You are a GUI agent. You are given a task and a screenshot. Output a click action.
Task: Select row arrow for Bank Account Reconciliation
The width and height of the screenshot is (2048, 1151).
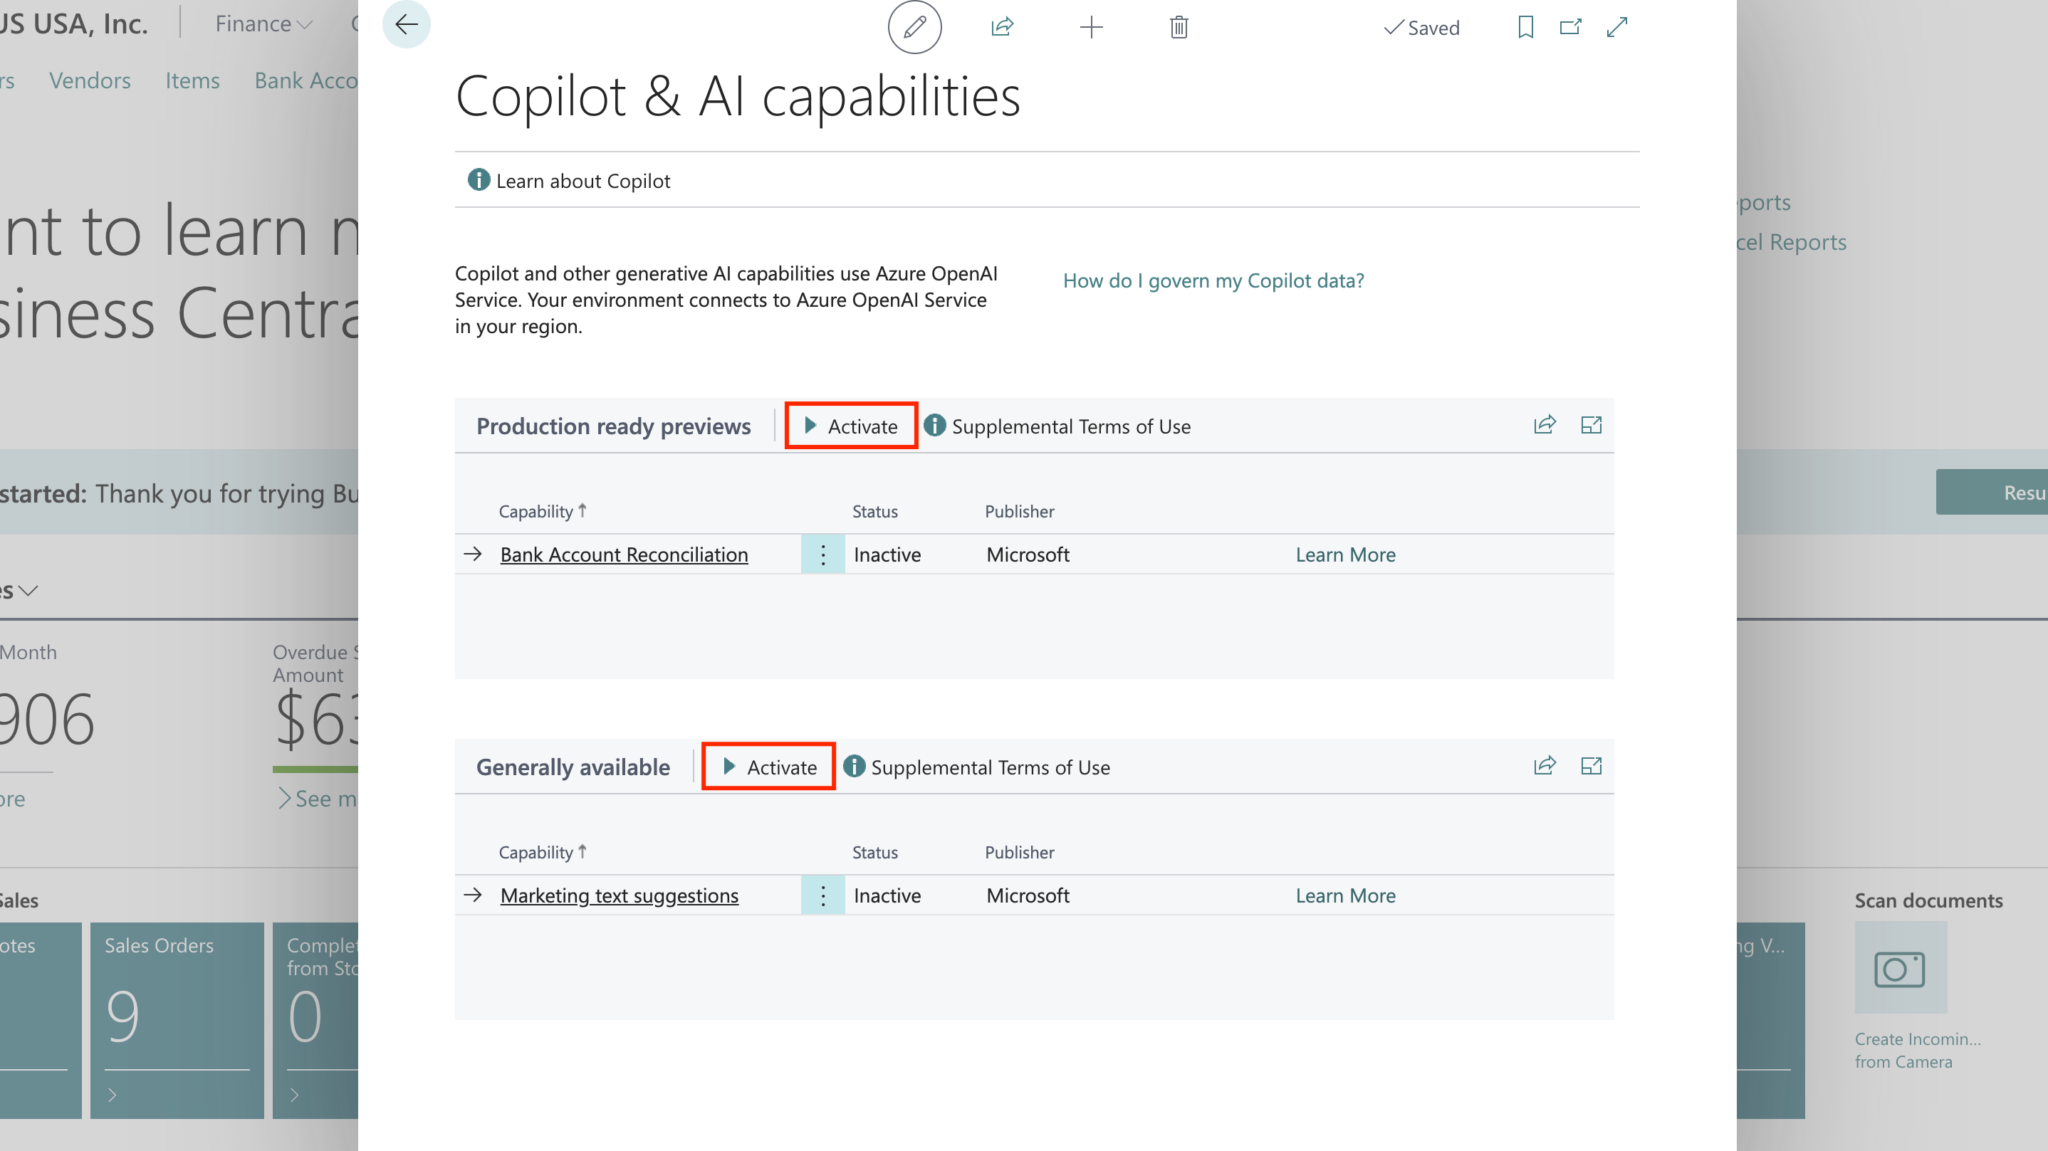[473, 554]
